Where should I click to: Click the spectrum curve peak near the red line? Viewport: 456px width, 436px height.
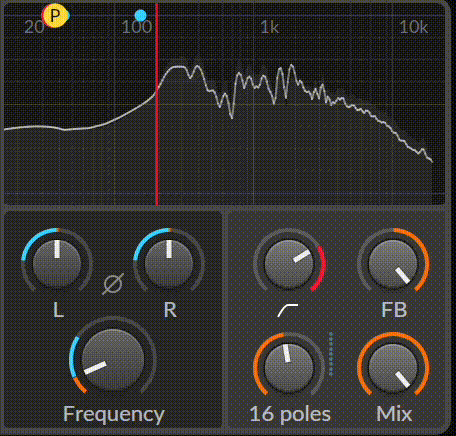click(177, 67)
